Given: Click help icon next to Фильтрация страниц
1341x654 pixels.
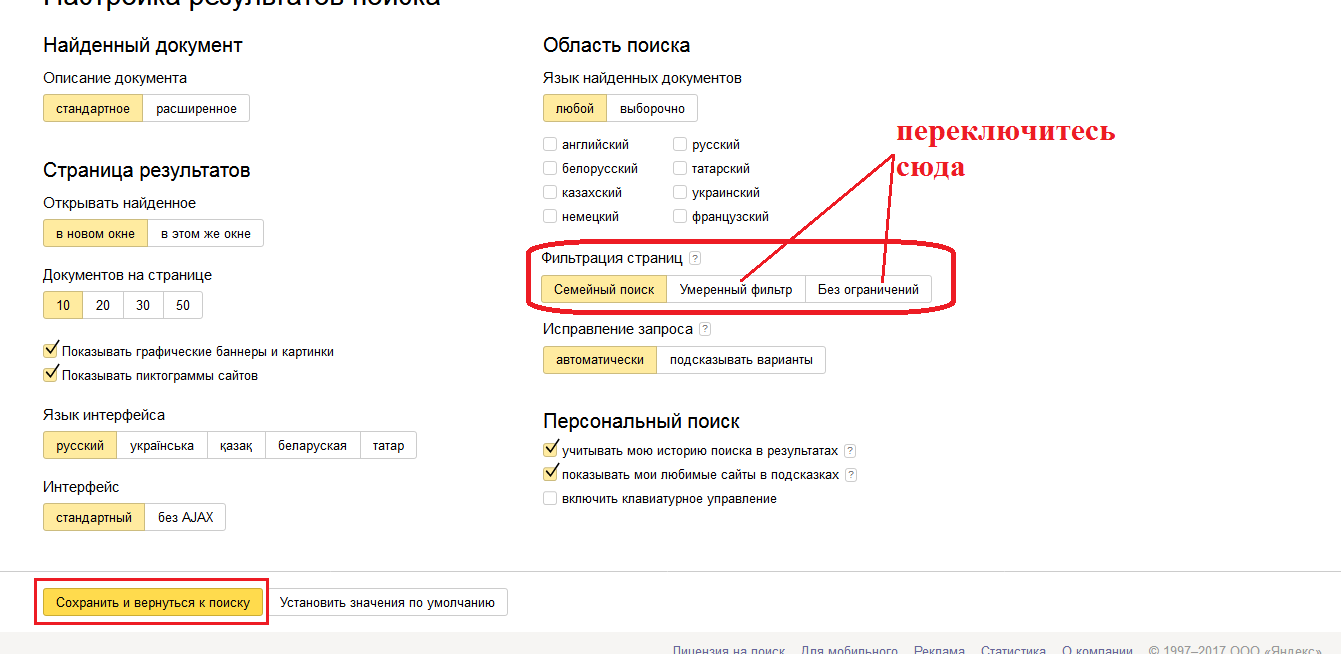Looking at the screenshot, I should pyautogui.click(x=695, y=258).
